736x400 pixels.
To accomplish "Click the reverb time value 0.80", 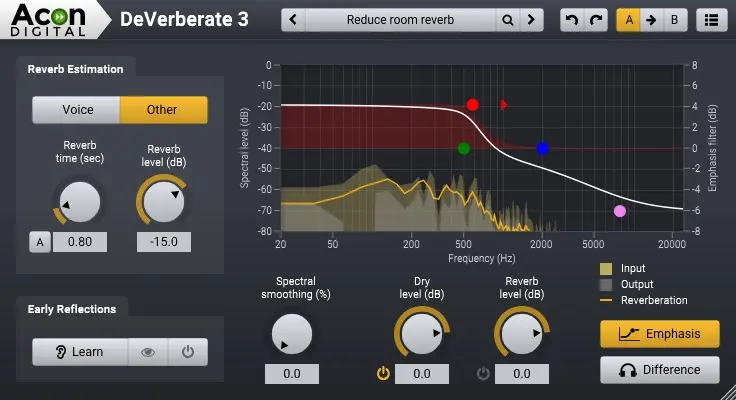I will point(80,242).
